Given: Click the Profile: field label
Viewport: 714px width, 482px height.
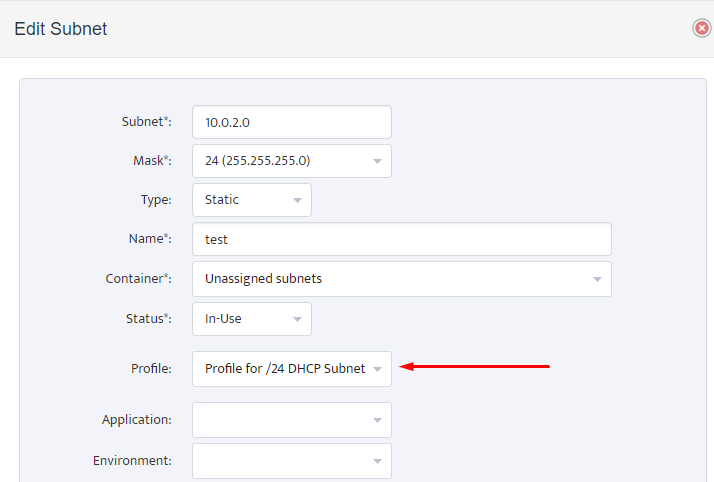Looking at the screenshot, I should [x=151, y=368].
